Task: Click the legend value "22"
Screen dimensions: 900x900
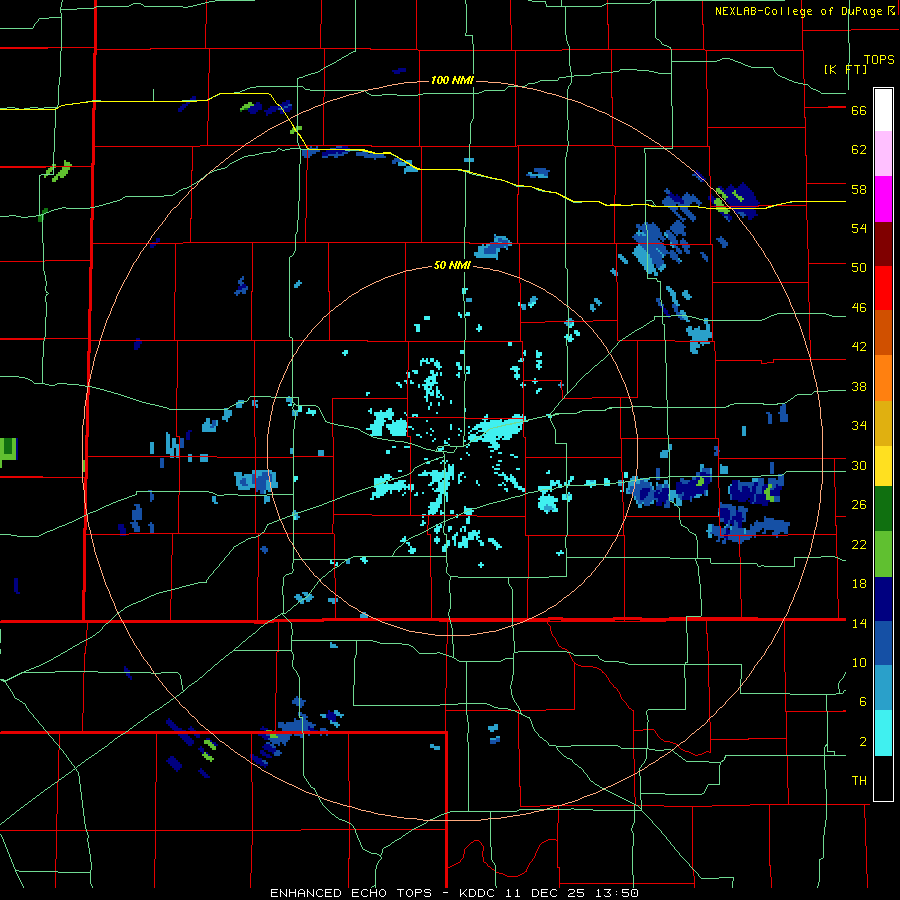Action: click(859, 544)
